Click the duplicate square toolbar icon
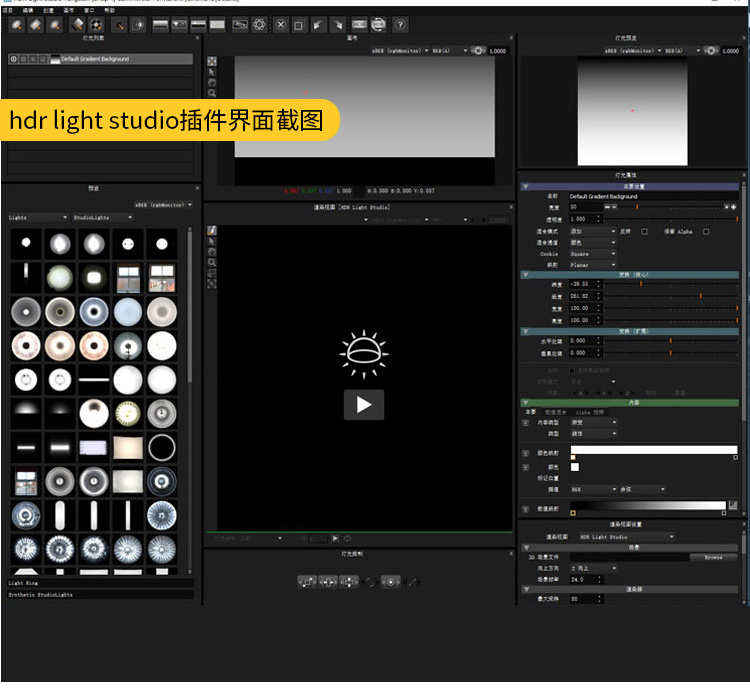The width and height of the screenshot is (750, 691). [x=298, y=24]
